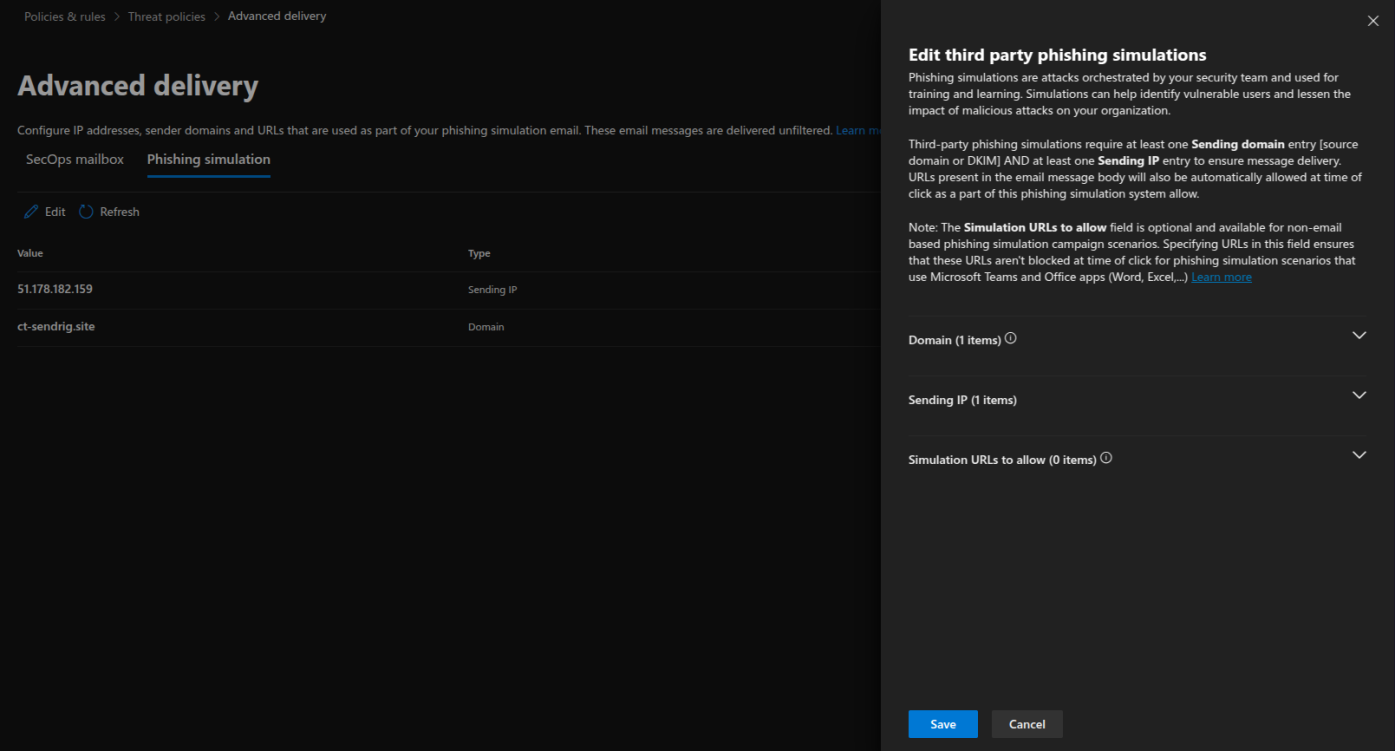Select the Phishing simulation tab
1395x751 pixels.
[x=208, y=160]
